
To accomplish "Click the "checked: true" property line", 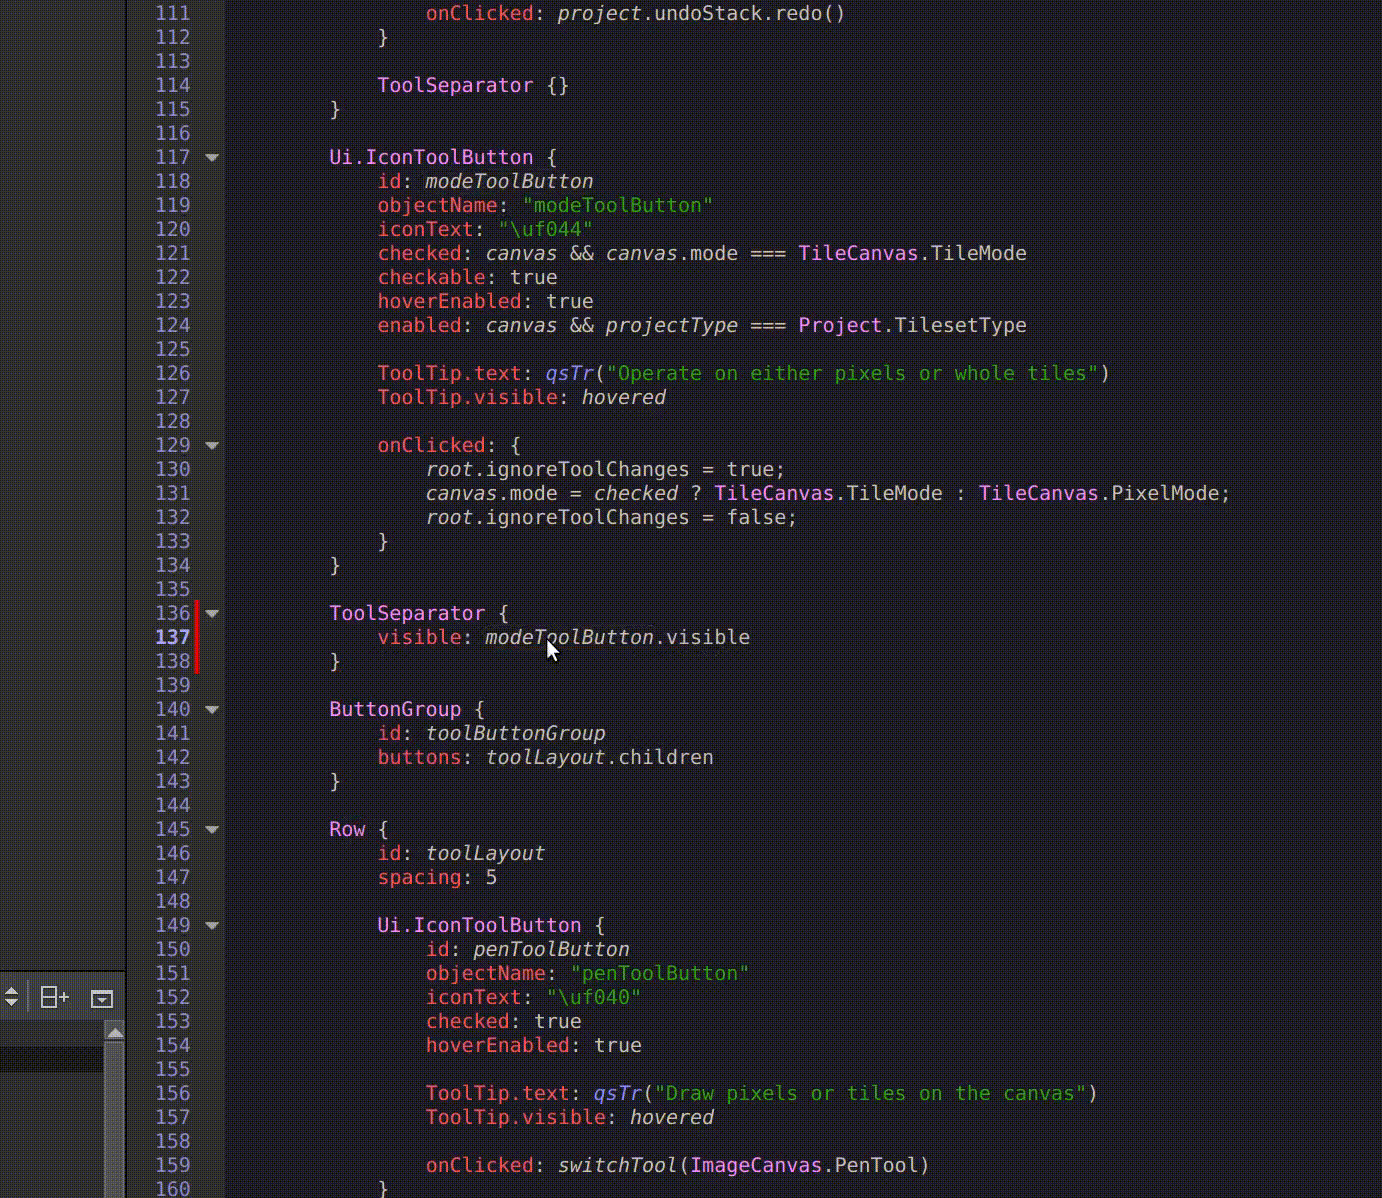I will 503,1021.
